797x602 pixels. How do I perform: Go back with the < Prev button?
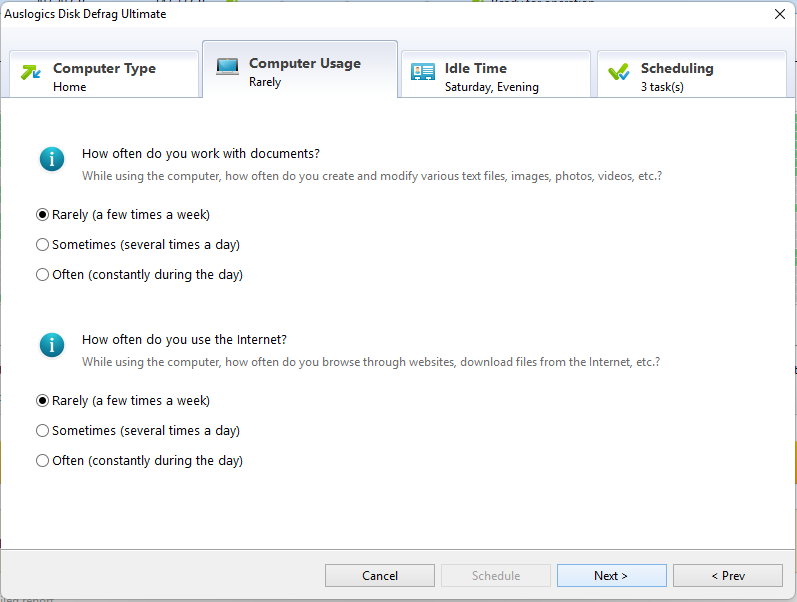click(727, 575)
